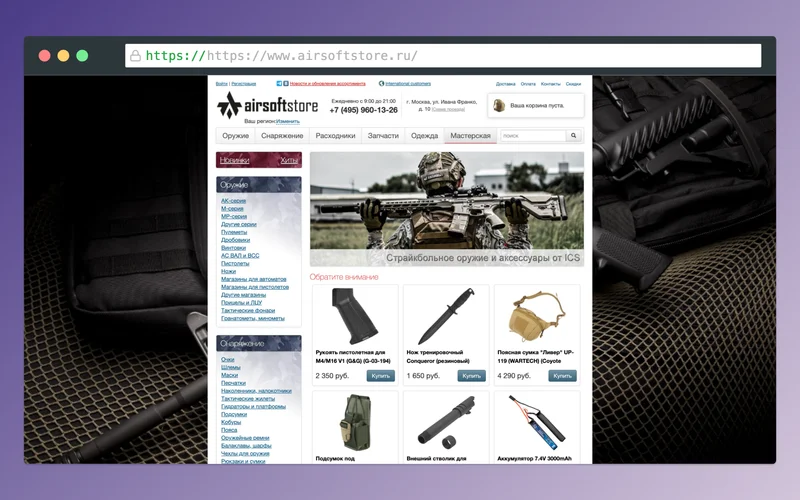Open the Тактические жилеты category
This screenshot has height=500, width=800.
tap(248, 398)
